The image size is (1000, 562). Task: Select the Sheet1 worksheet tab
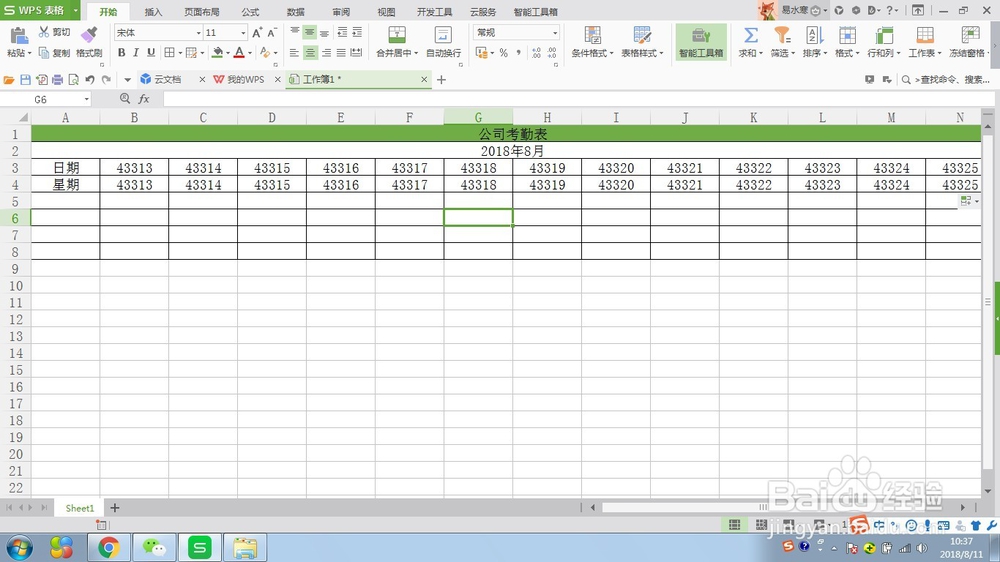[80, 508]
